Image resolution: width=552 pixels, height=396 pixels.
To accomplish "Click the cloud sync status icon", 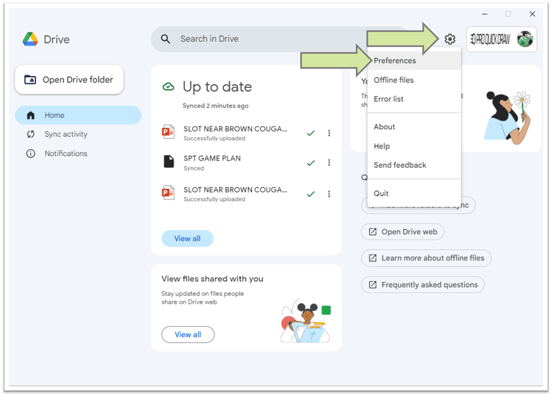I will pyautogui.click(x=168, y=86).
